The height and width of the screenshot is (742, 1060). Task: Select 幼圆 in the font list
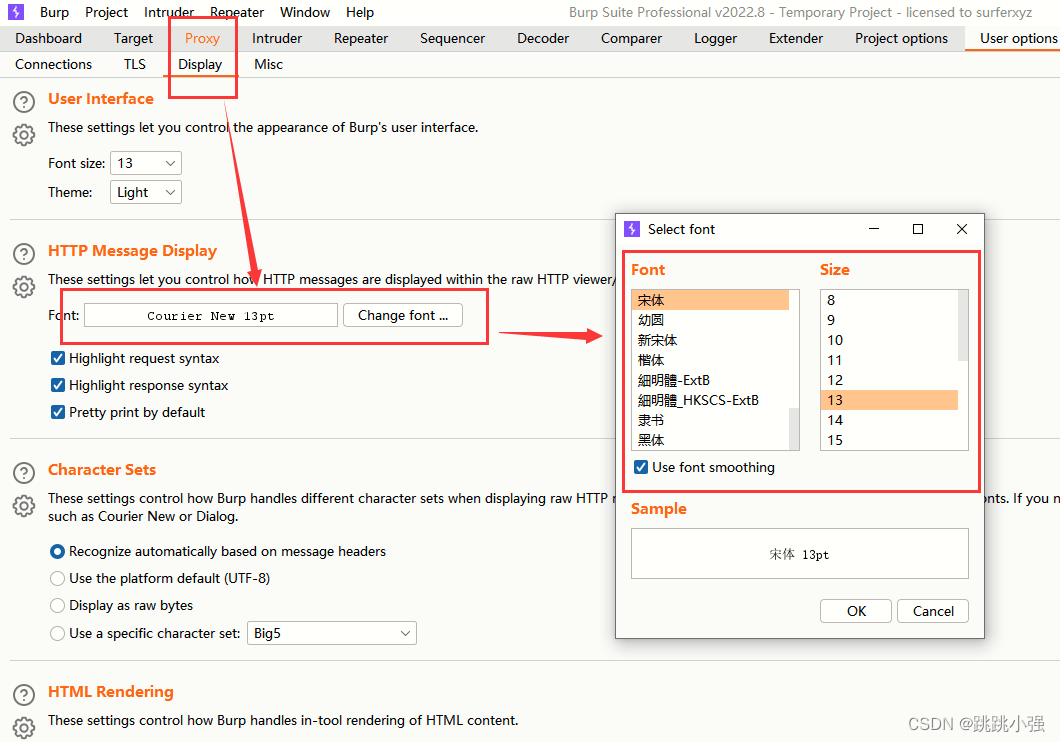[x=710, y=320]
